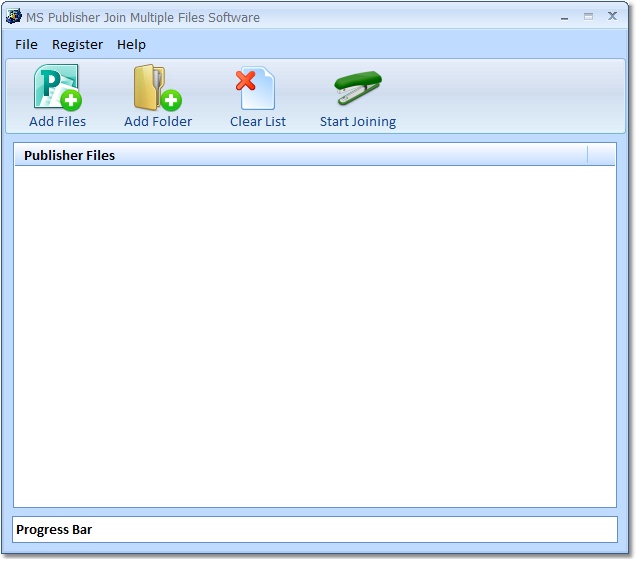Click the app icon in the title bar
This screenshot has width=636, height=561.
[14, 16]
